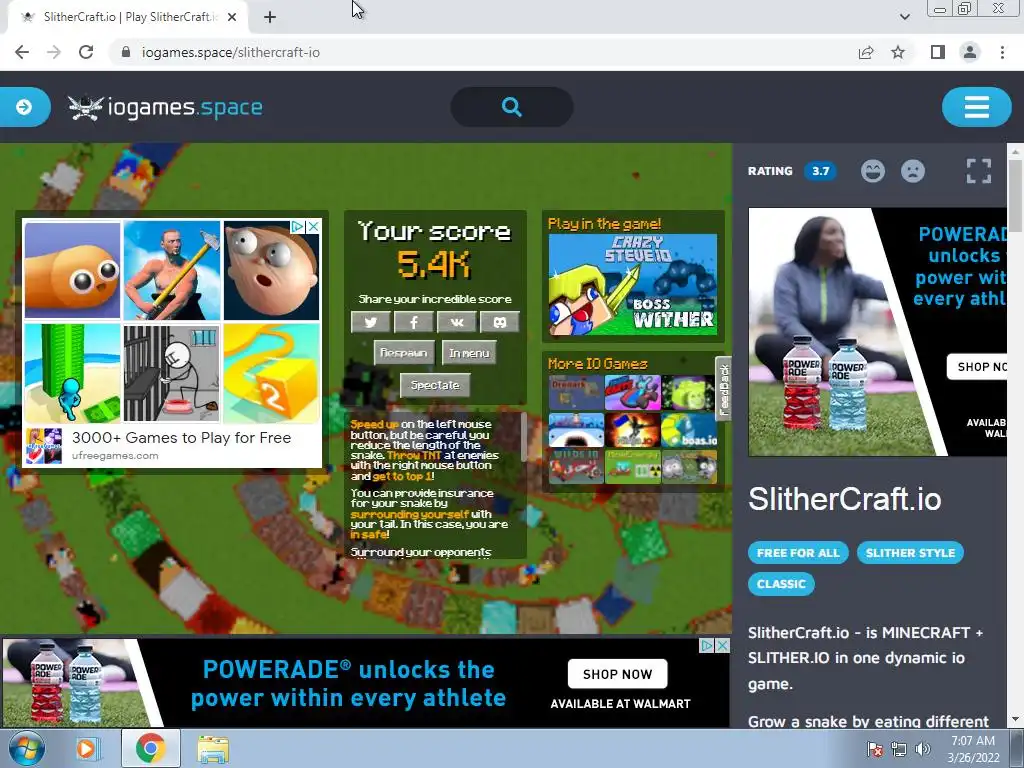
Task: Open File Explorer from taskbar
Action: coord(213,748)
